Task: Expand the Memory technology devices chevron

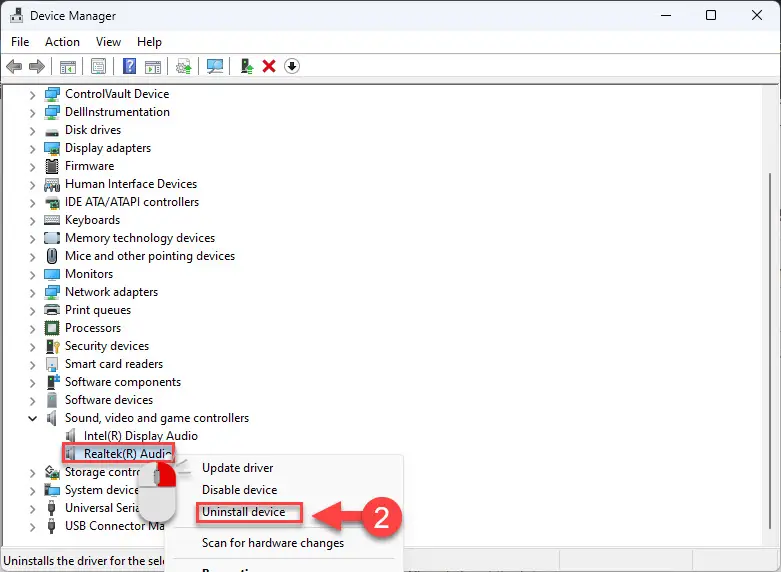Action: [32, 239]
